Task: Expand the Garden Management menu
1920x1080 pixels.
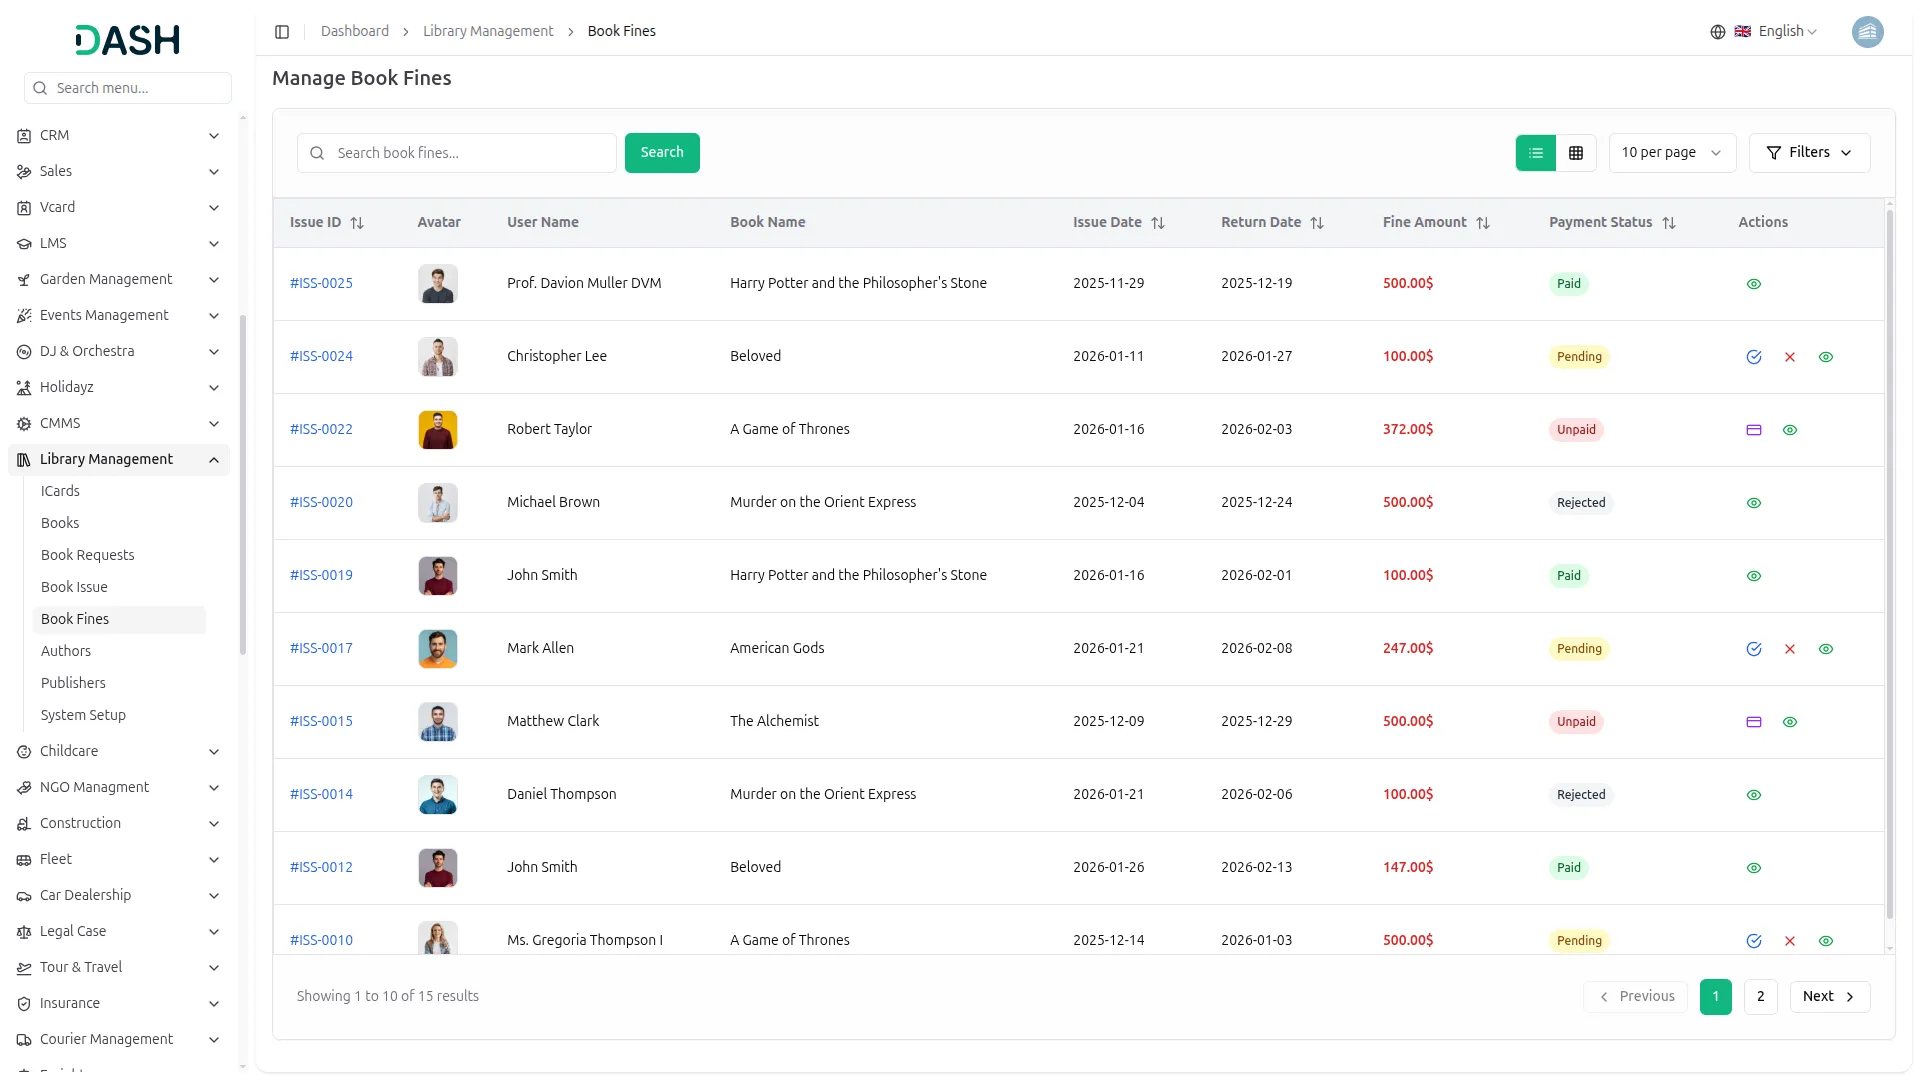Action: click(119, 280)
